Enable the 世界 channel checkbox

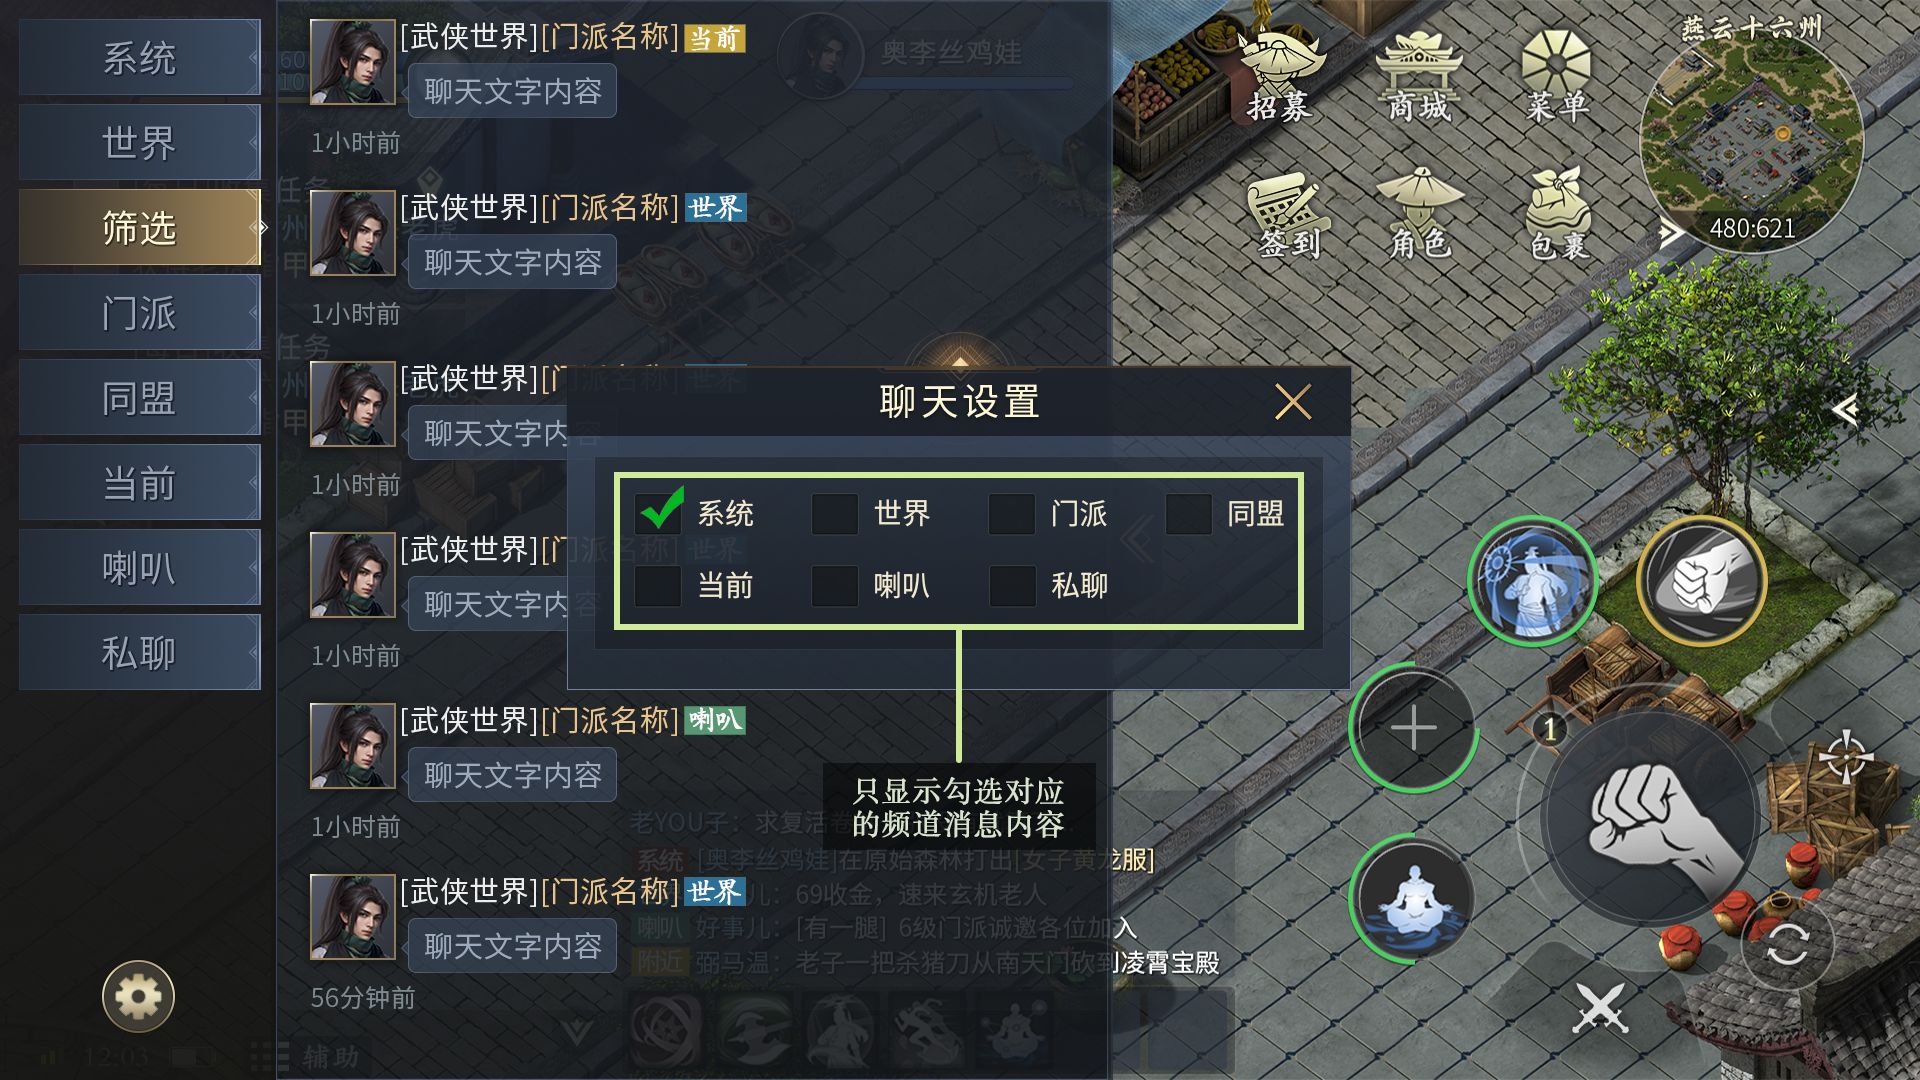834,514
